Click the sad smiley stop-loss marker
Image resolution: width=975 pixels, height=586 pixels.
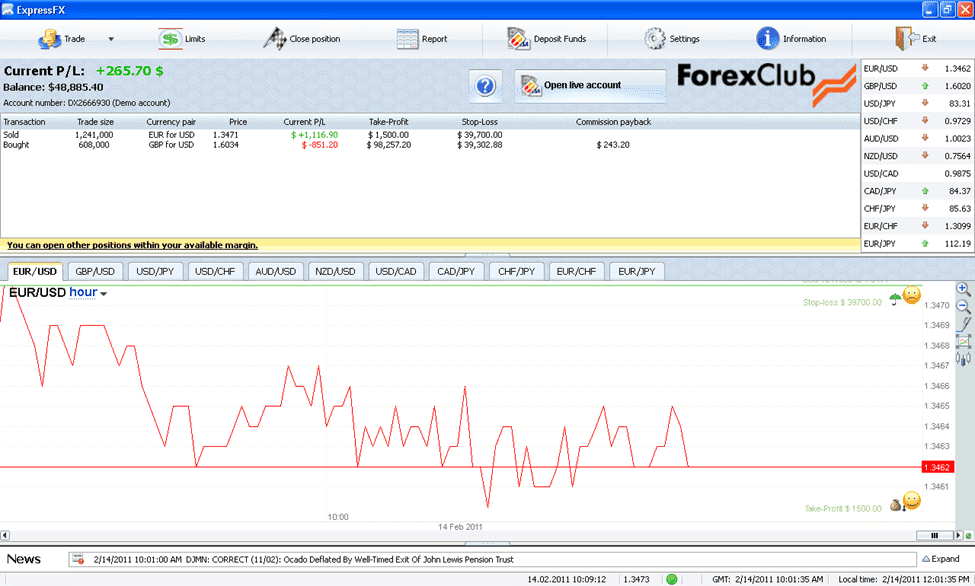click(x=912, y=295)
